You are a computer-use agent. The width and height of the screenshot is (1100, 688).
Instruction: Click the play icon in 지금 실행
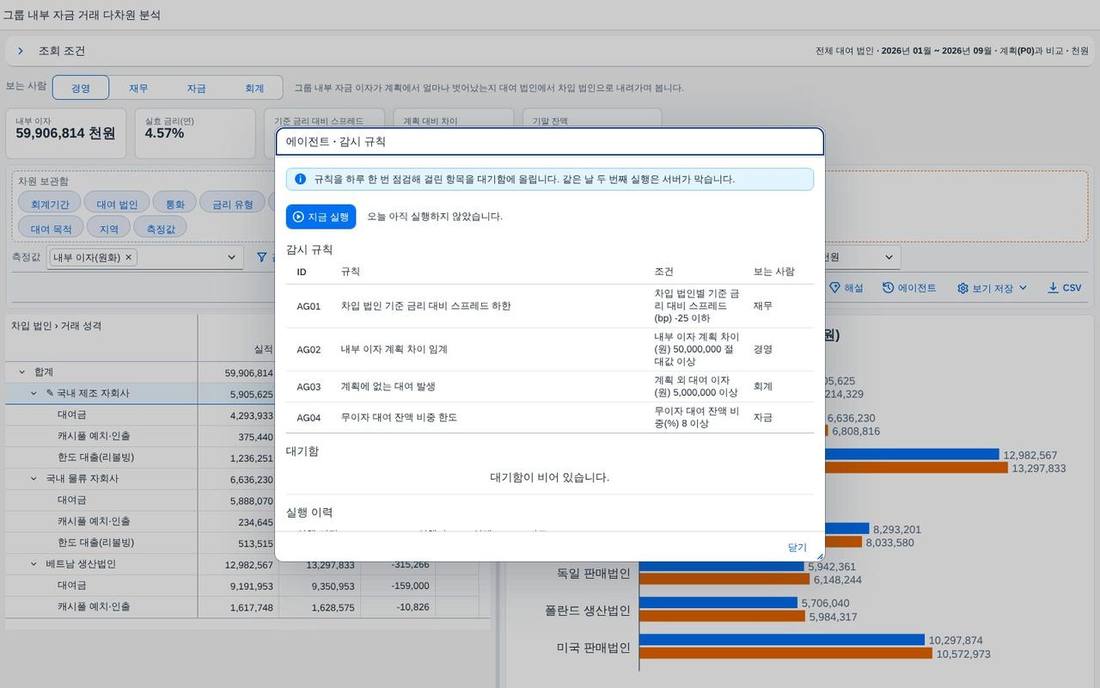pyautogui.click(x=298, y=217)
